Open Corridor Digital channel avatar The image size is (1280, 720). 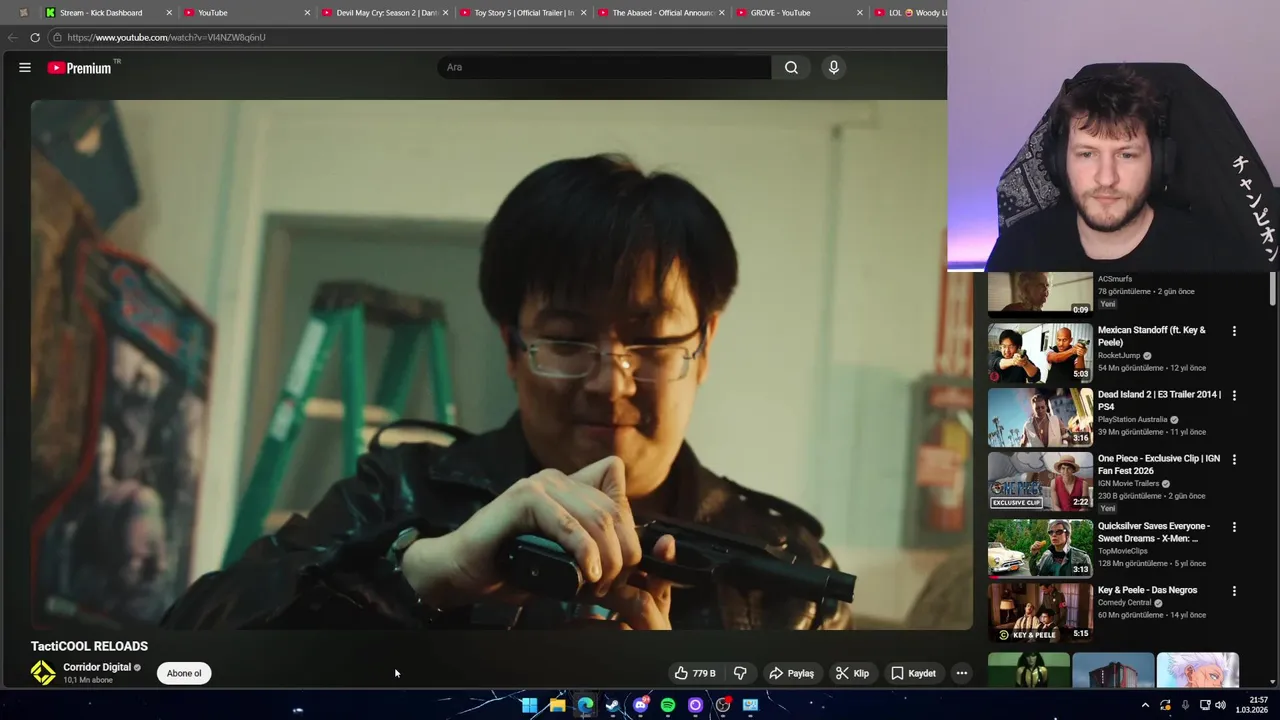coord(43,673)
